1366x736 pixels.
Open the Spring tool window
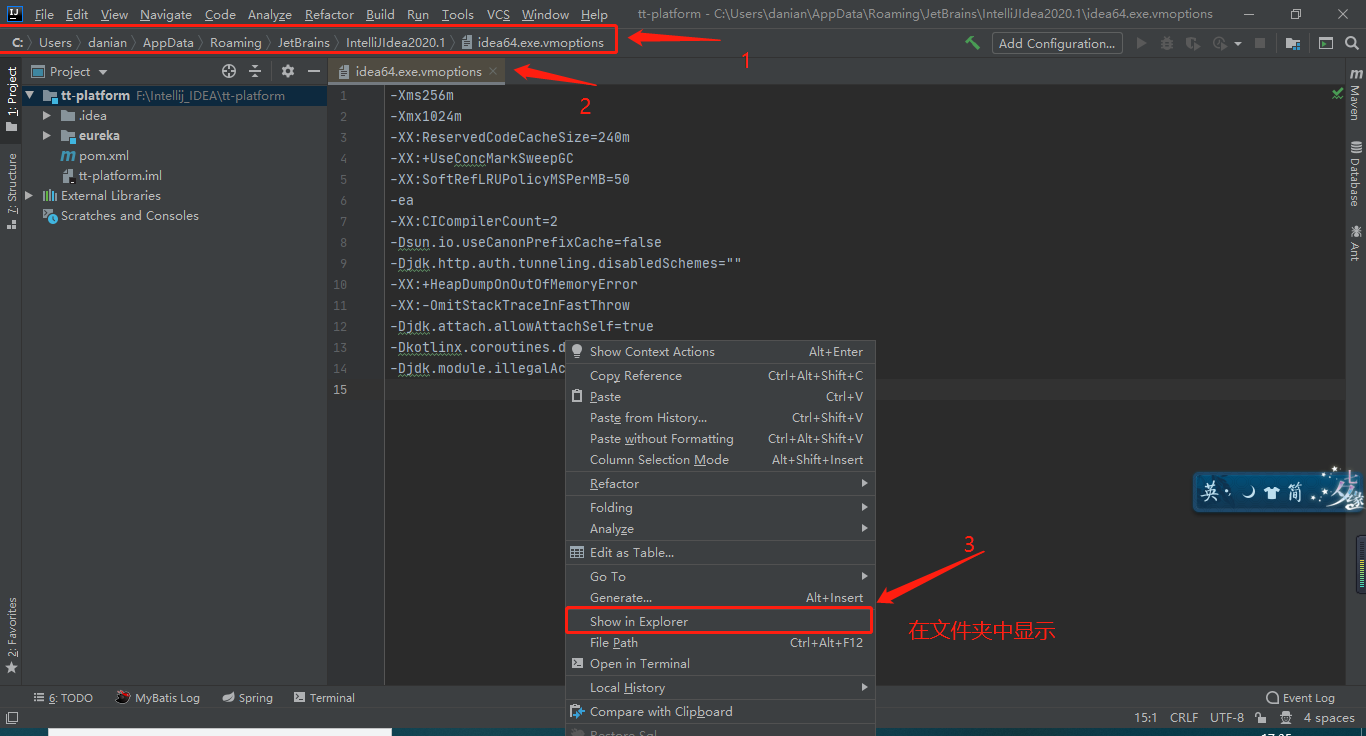tap(247, 698)
